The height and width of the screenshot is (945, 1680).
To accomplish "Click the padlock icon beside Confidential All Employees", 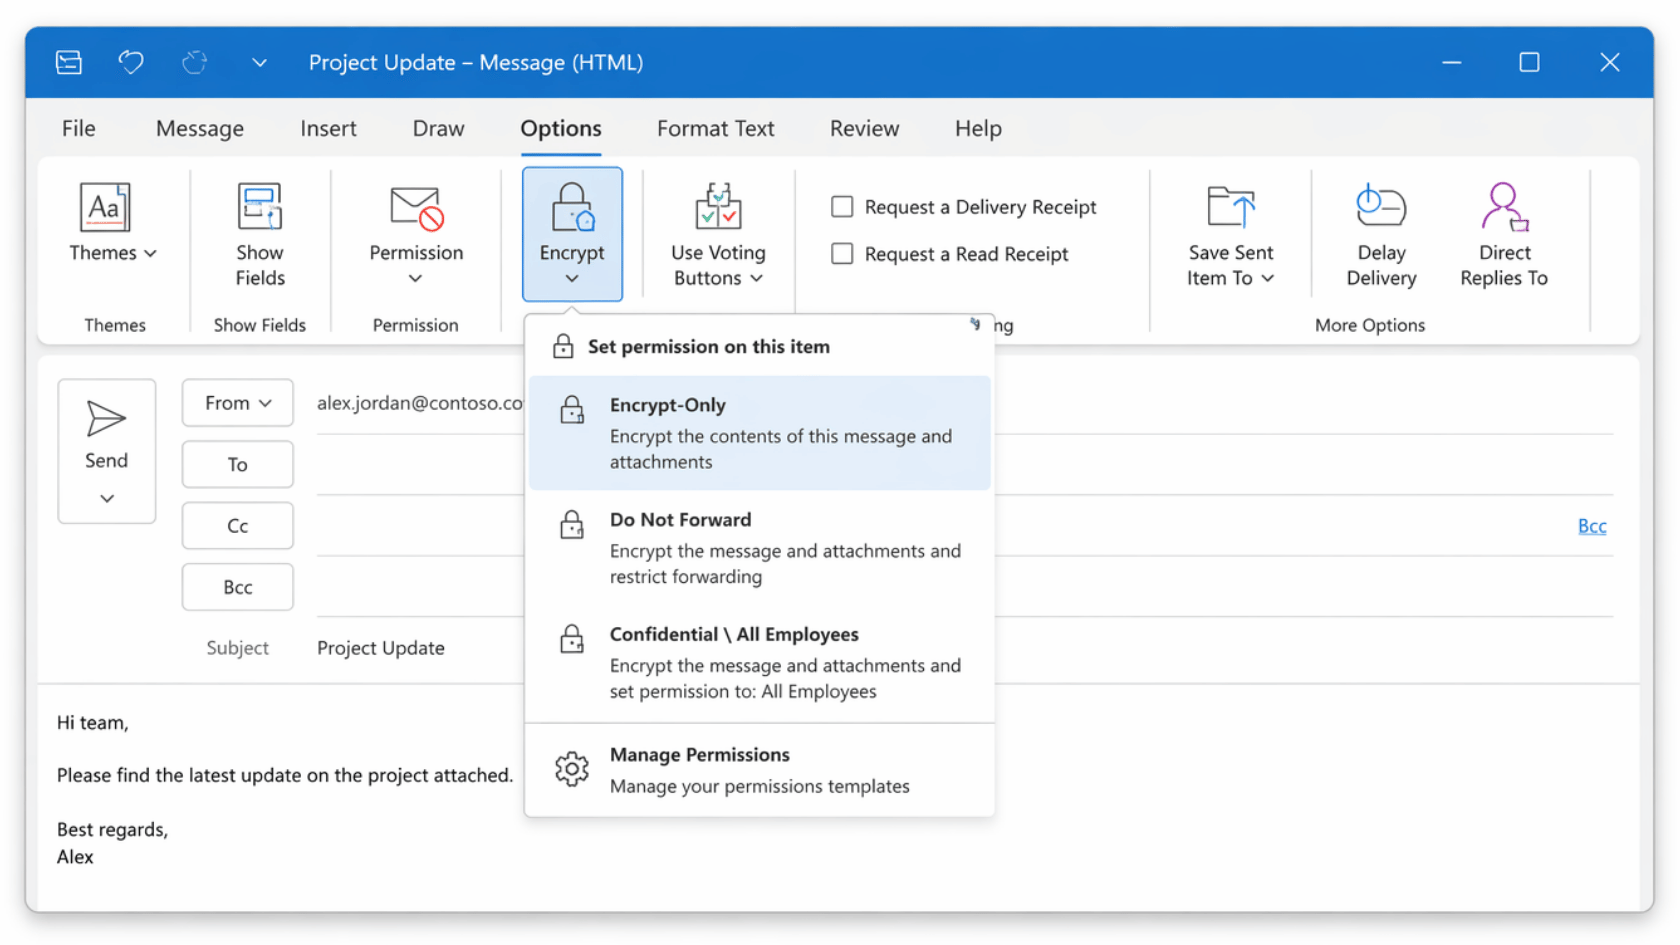I will tap(572, 638).
